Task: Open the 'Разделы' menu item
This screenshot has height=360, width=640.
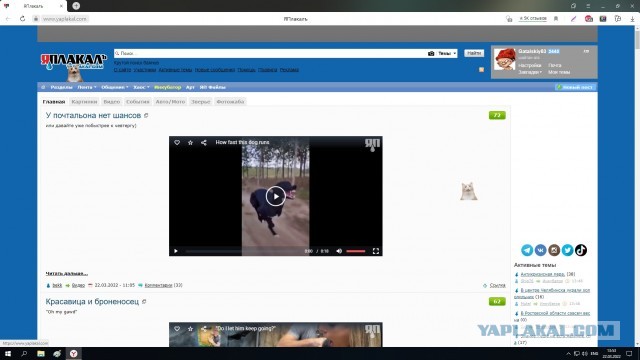Action: [61, 87]
